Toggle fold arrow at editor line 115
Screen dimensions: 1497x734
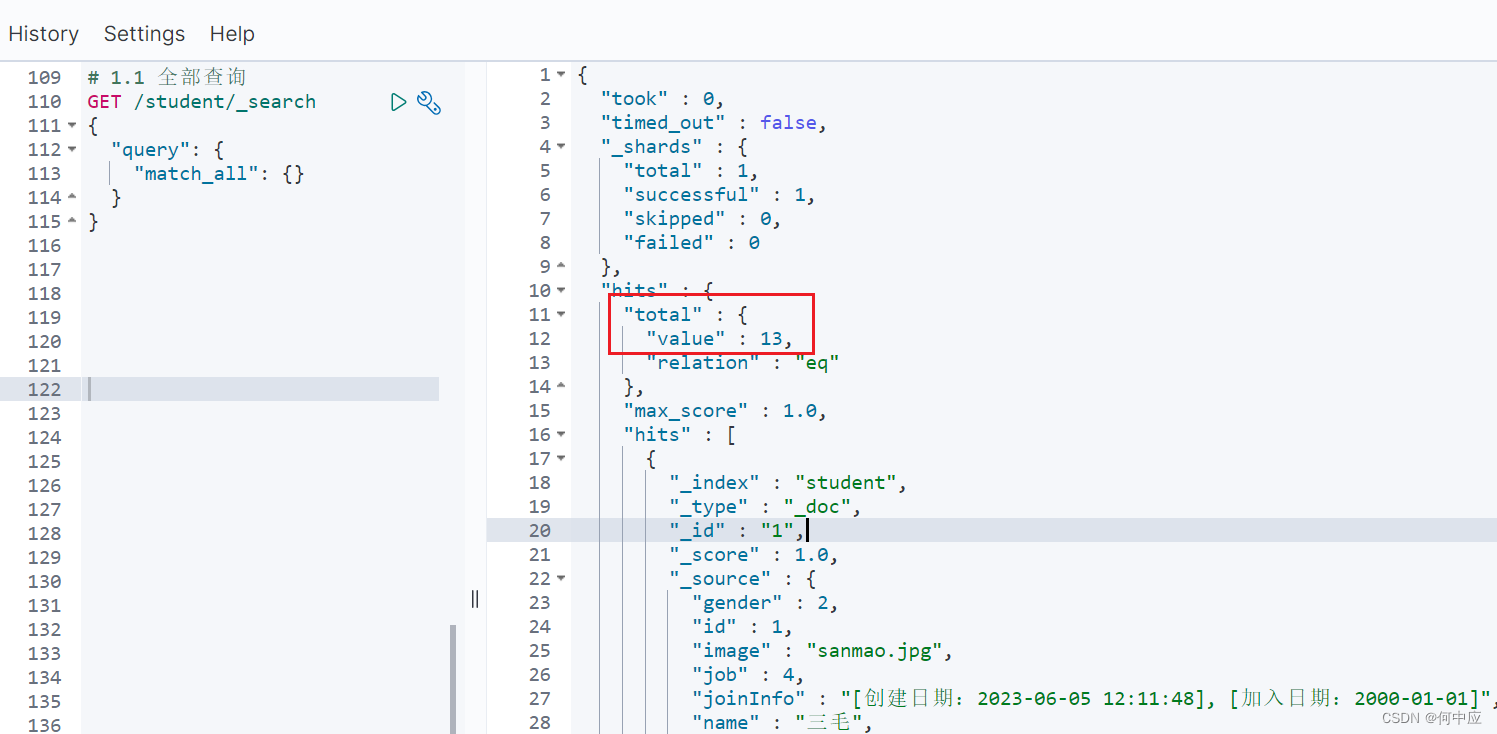pos(71,222)
